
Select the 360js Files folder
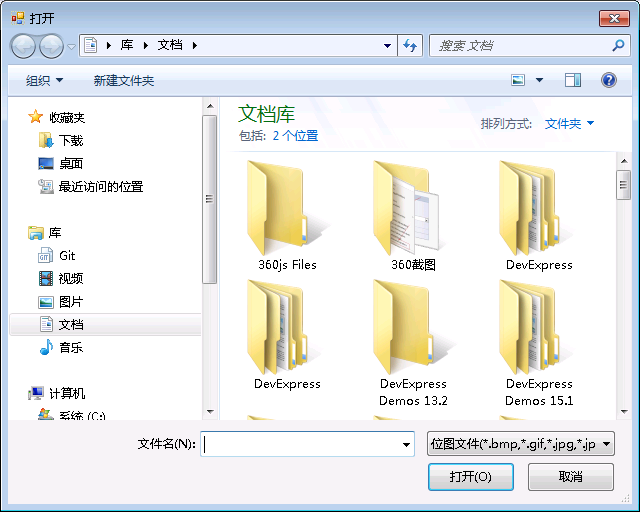pyautogui.click(x=287, y=216)
